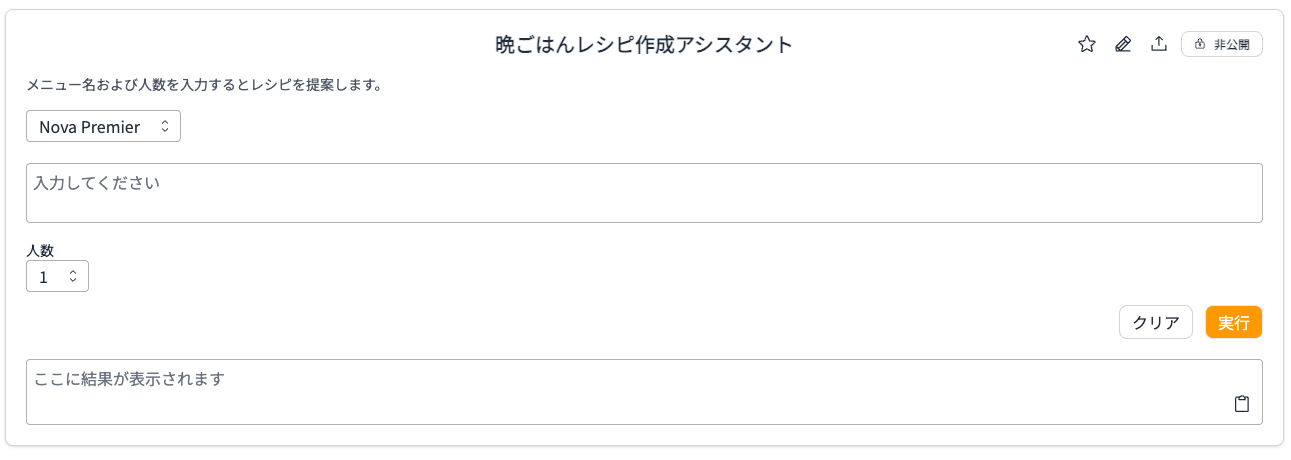The image size is (1291, 460).
Task: Focus the 入力してください text box
Action: point(644,193)
